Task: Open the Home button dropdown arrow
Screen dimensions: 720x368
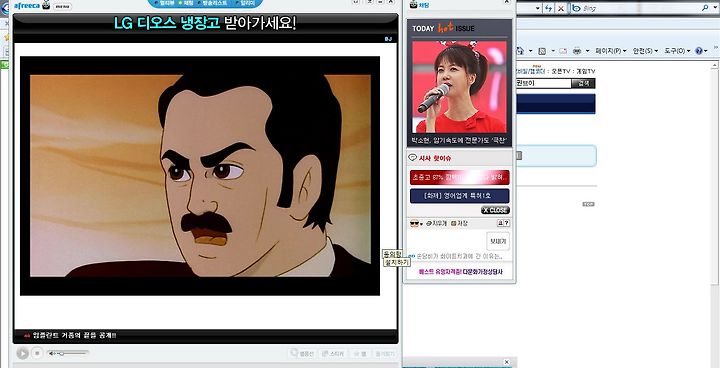Action: tap(531, 51)
